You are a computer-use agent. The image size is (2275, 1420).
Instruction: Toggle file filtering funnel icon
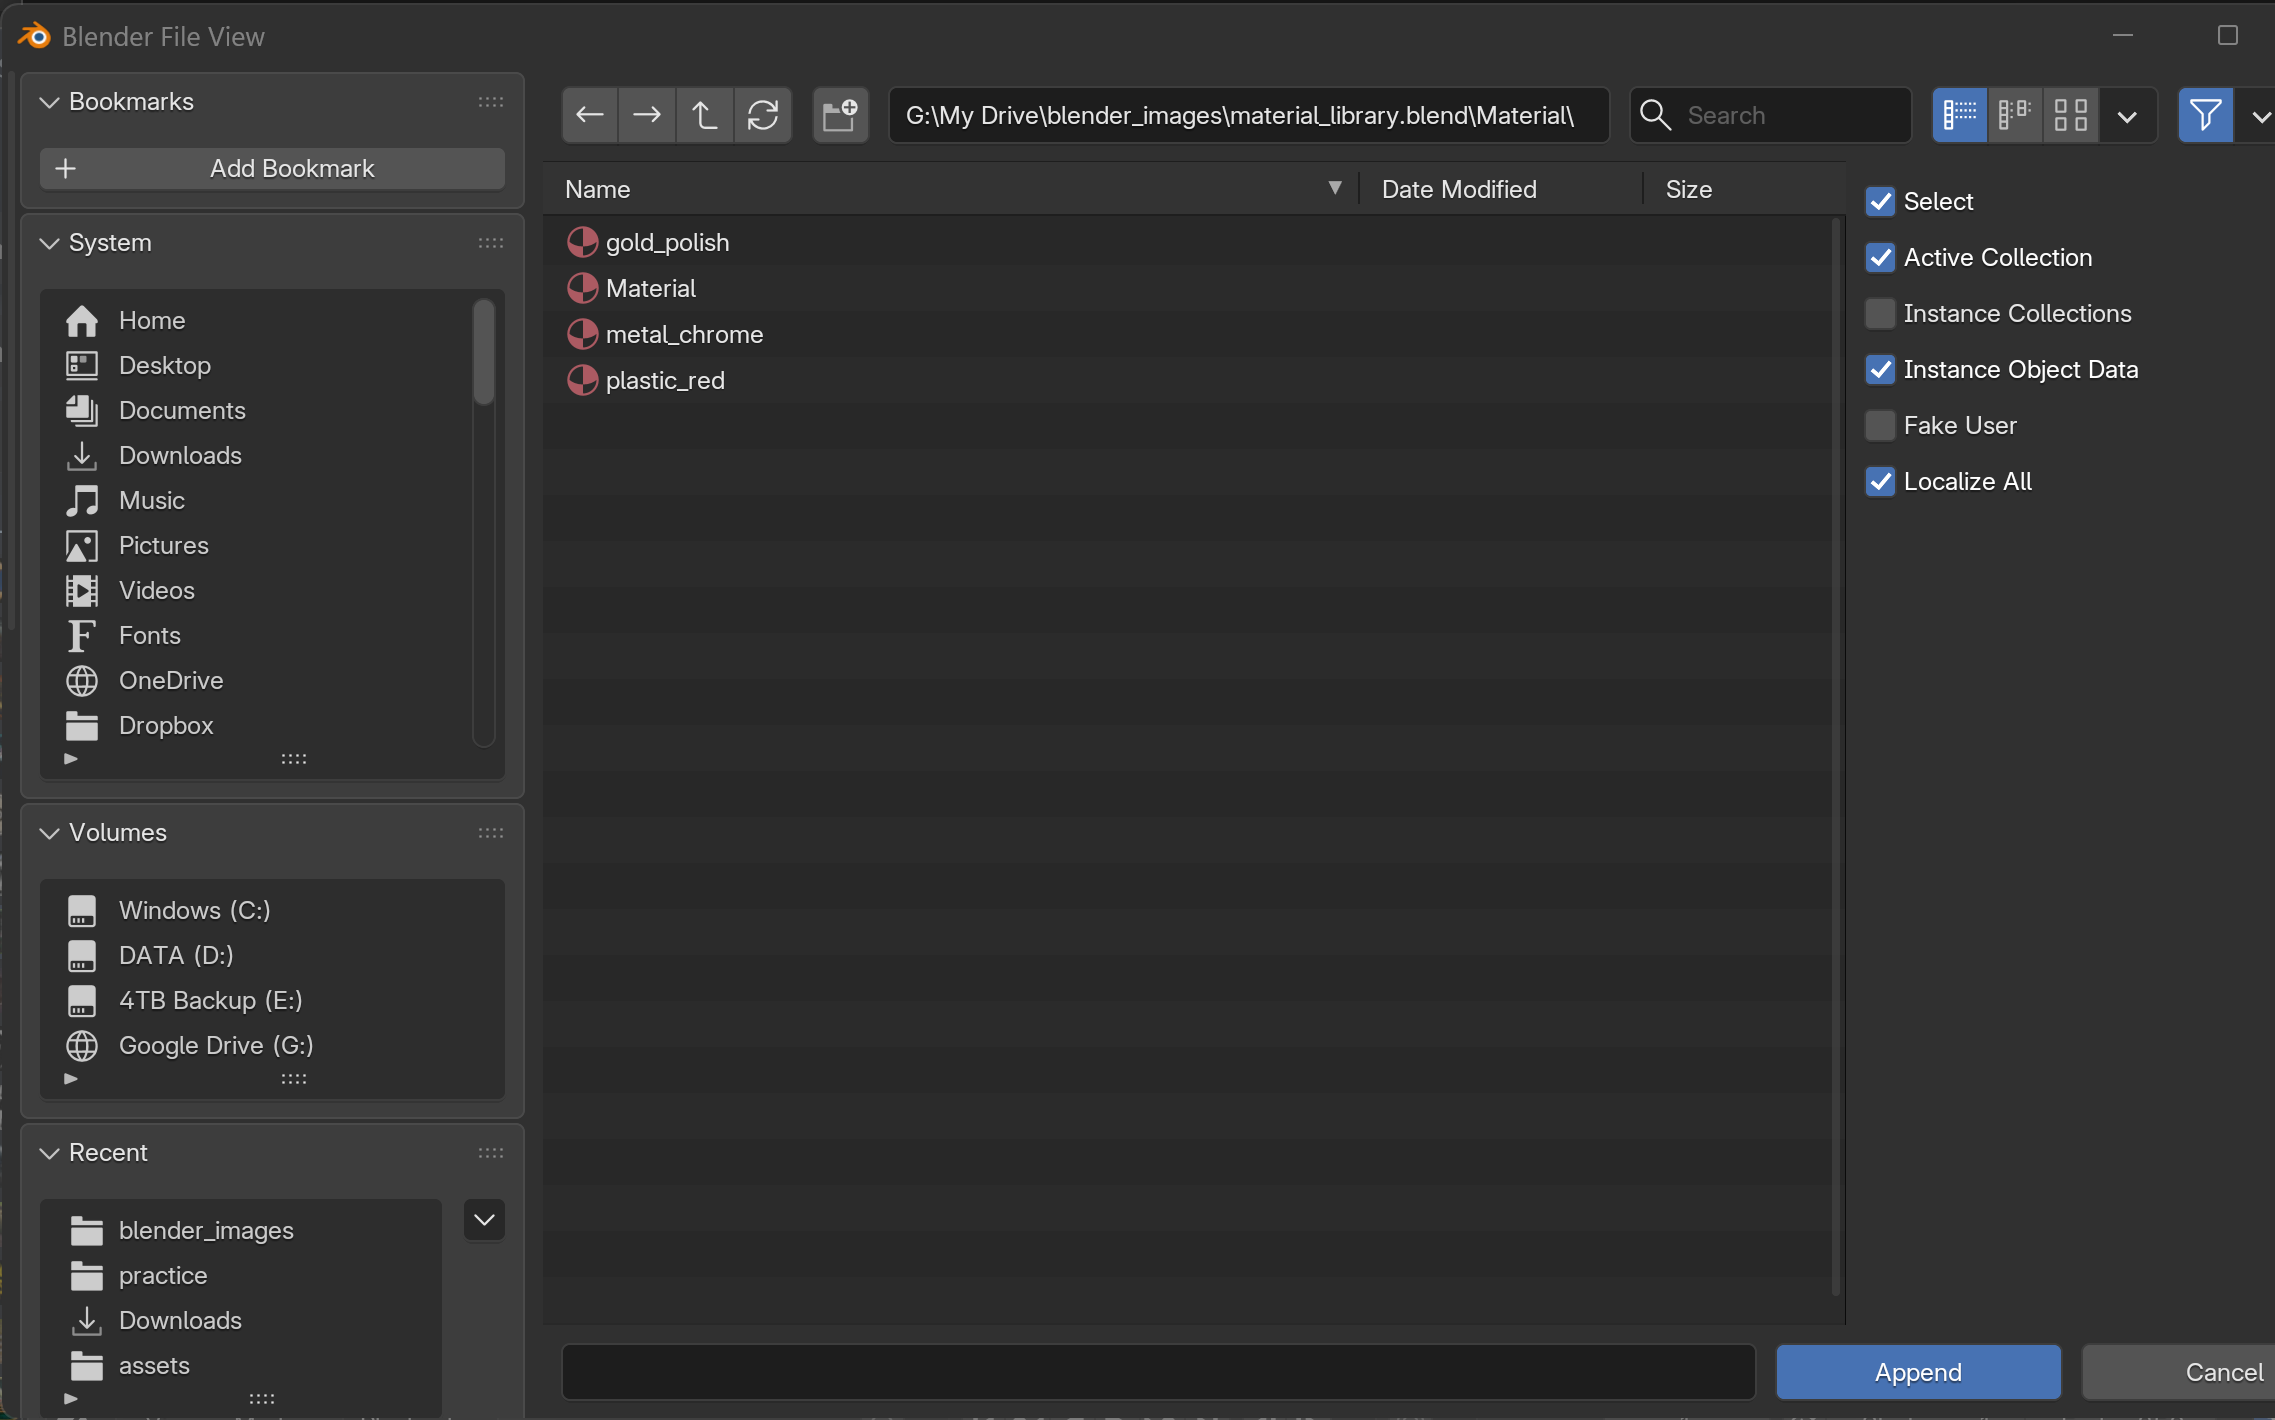2205,115
